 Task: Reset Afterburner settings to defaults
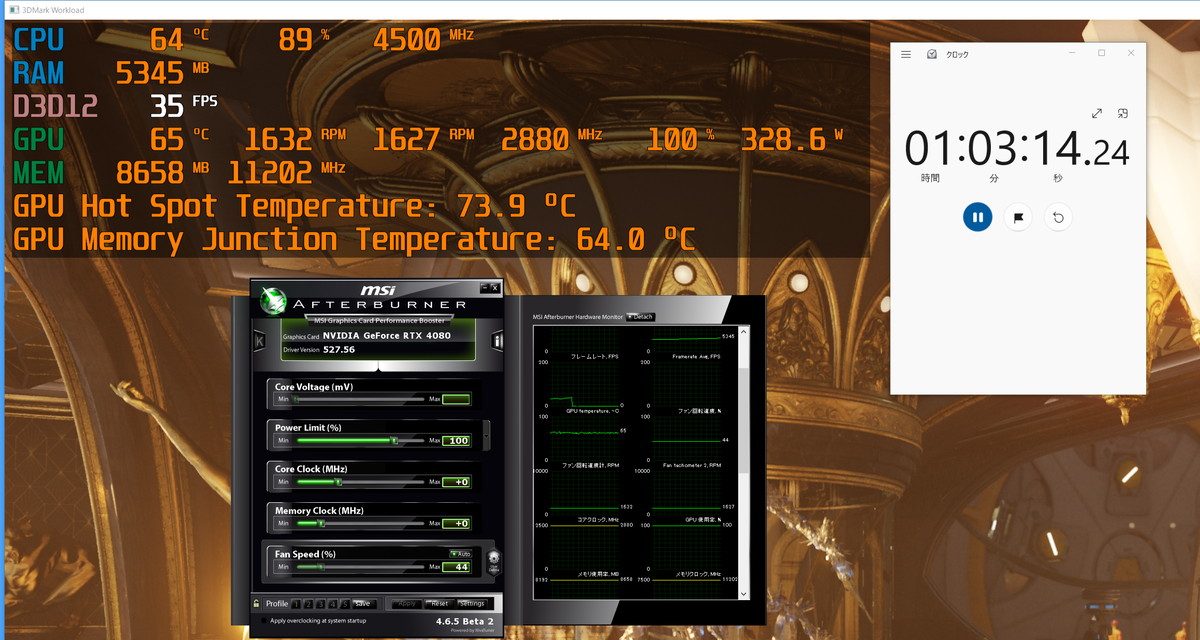tap(439, 604)
